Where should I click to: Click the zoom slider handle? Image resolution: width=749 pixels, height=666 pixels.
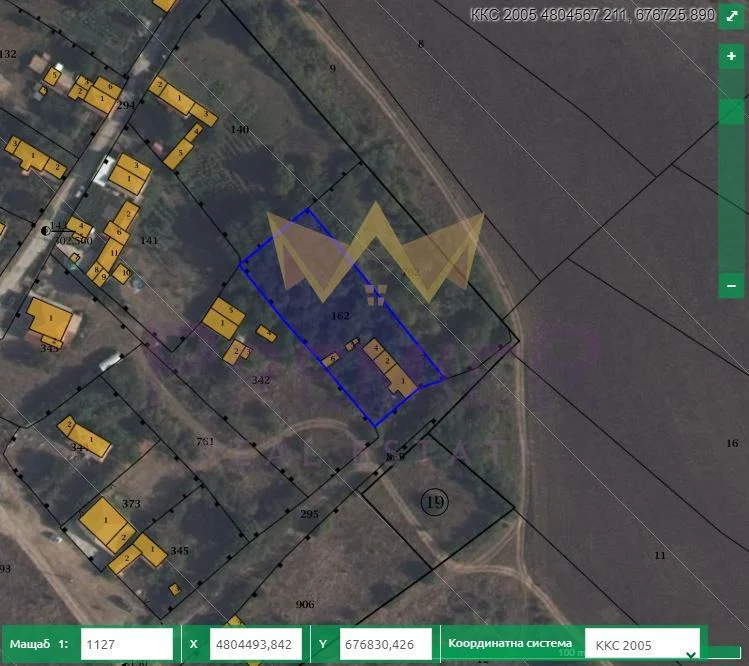730,110
